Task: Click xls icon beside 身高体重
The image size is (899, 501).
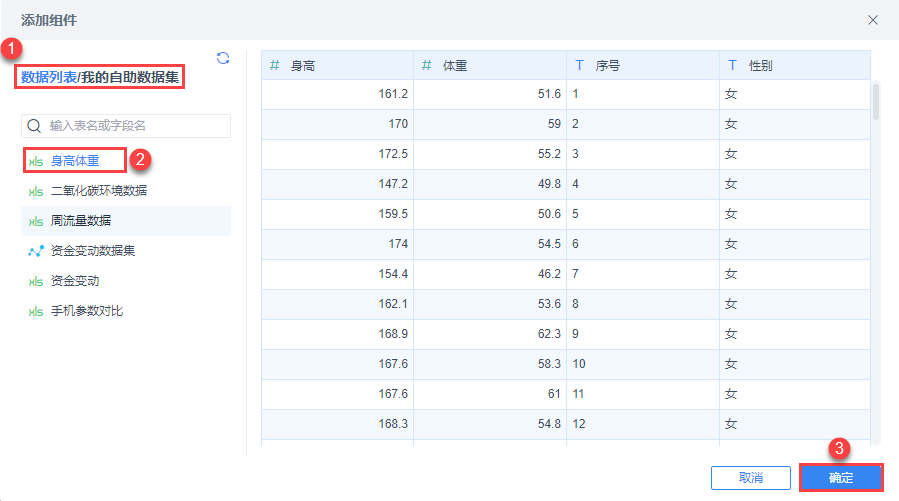Action: point(36,162)
